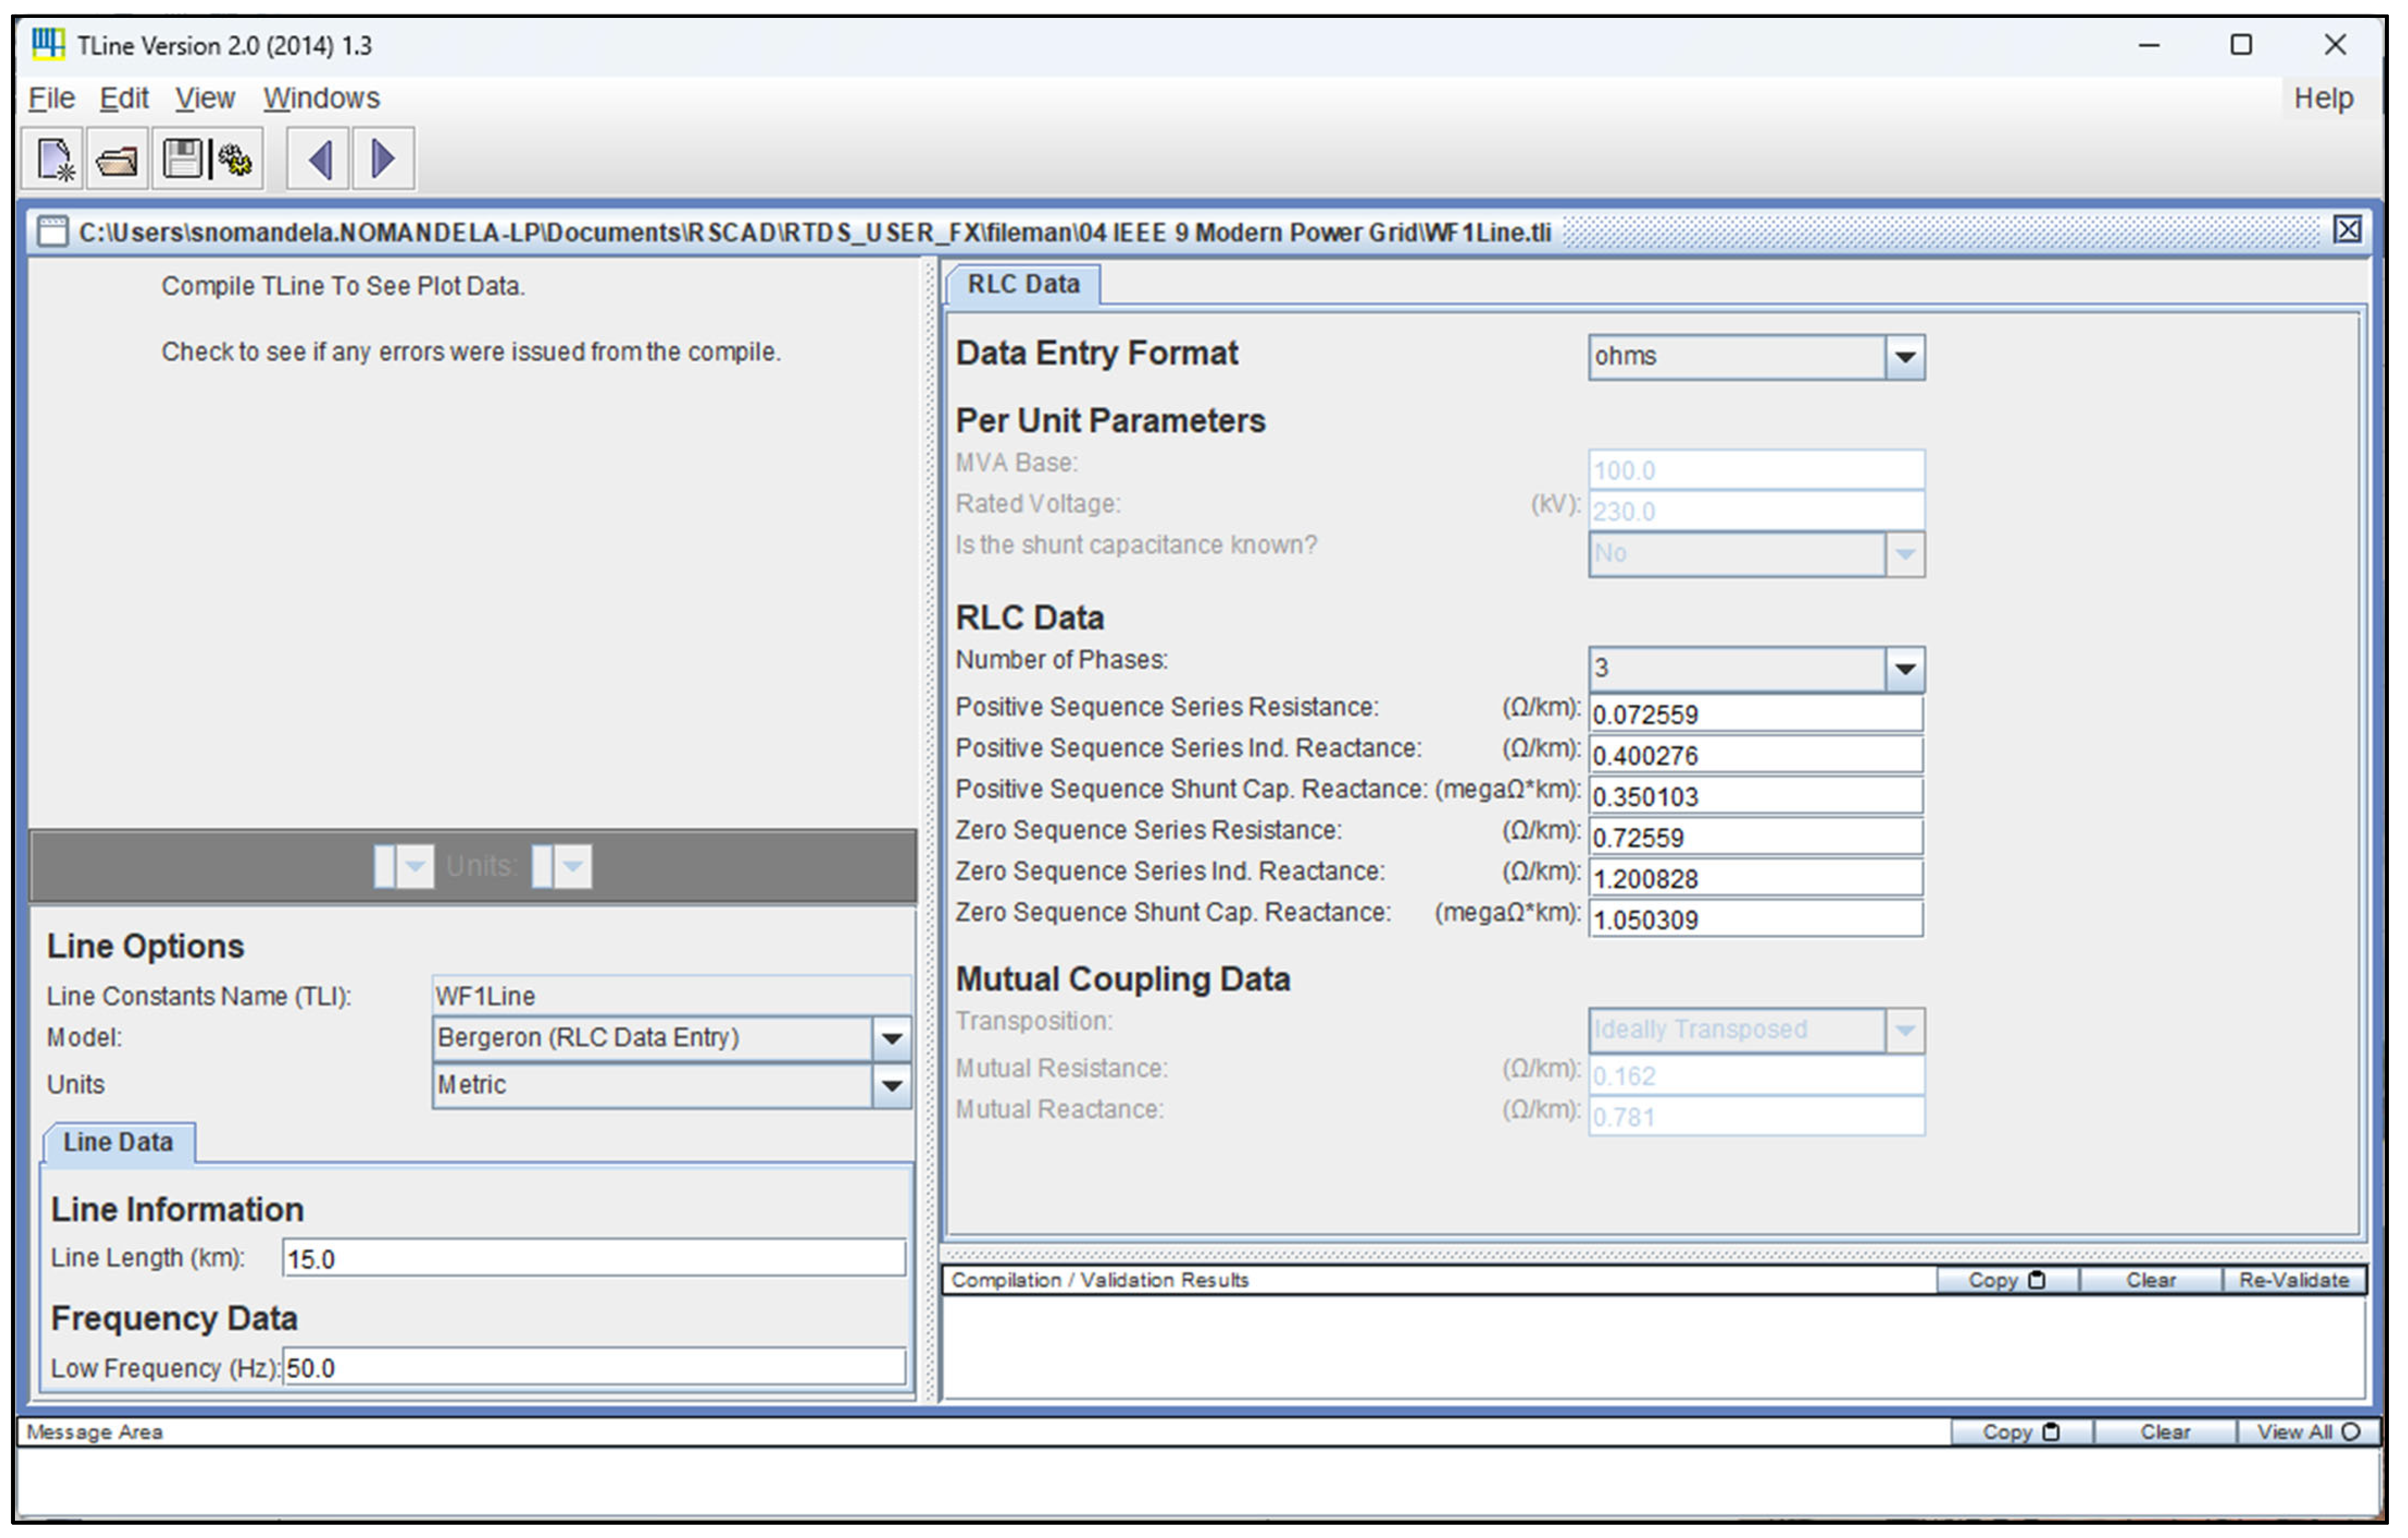2408x1538 pixels.
Task: Open the Windows menu
Action: (321, 98)
